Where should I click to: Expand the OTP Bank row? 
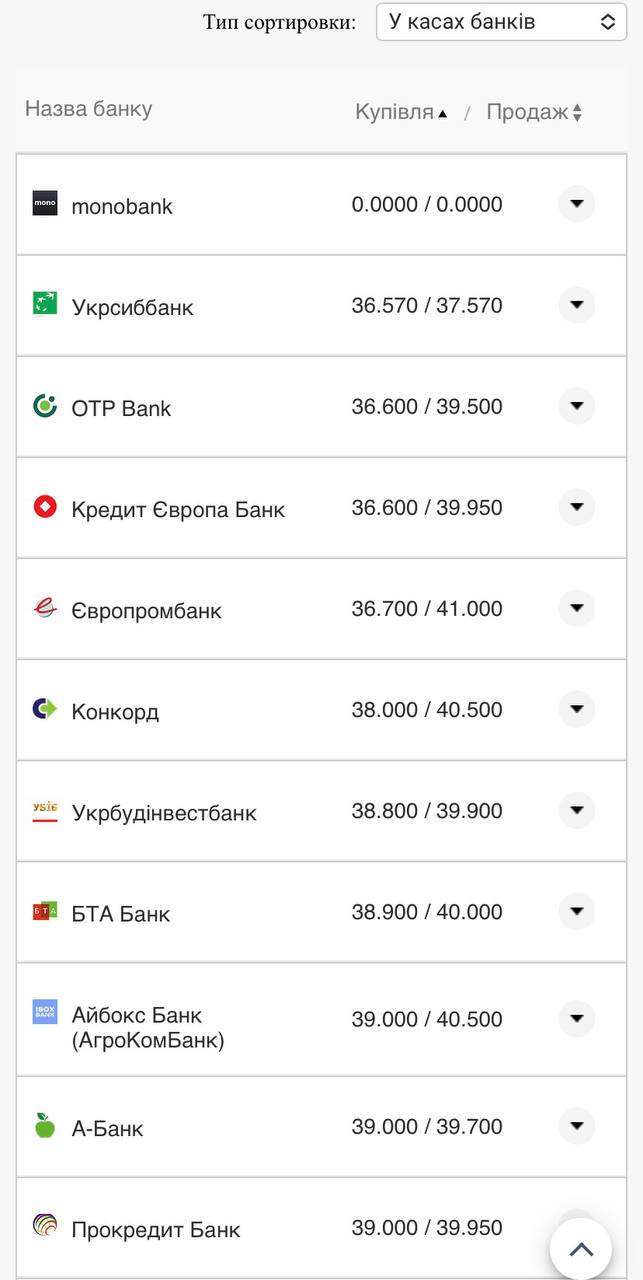577,406
